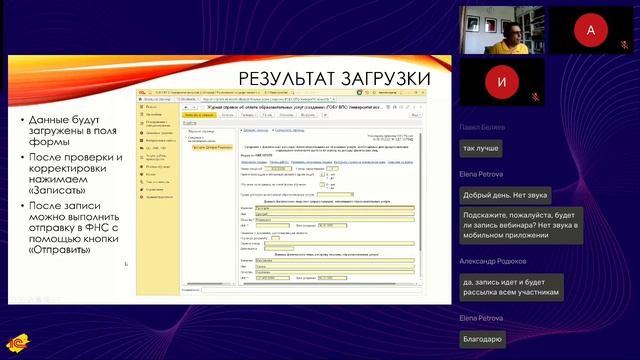Click the green round icon in 1C title bar
The width and height of the screenshot is (640, 360).
[x=359, y=93]
